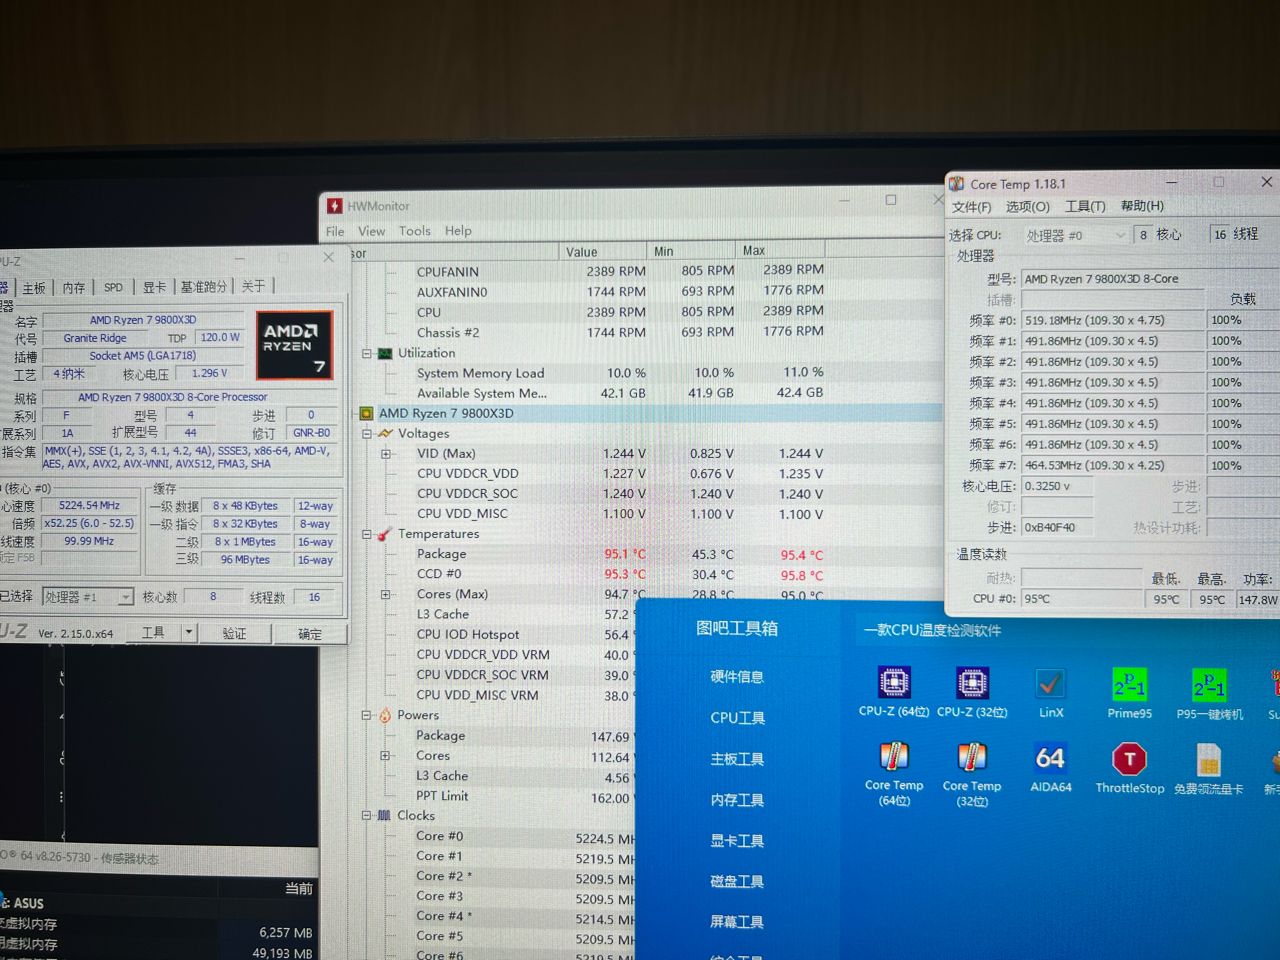The image size is (1280, 960).
Task: Click the 确定 button in CPU-Z
Action: (311, 633)
